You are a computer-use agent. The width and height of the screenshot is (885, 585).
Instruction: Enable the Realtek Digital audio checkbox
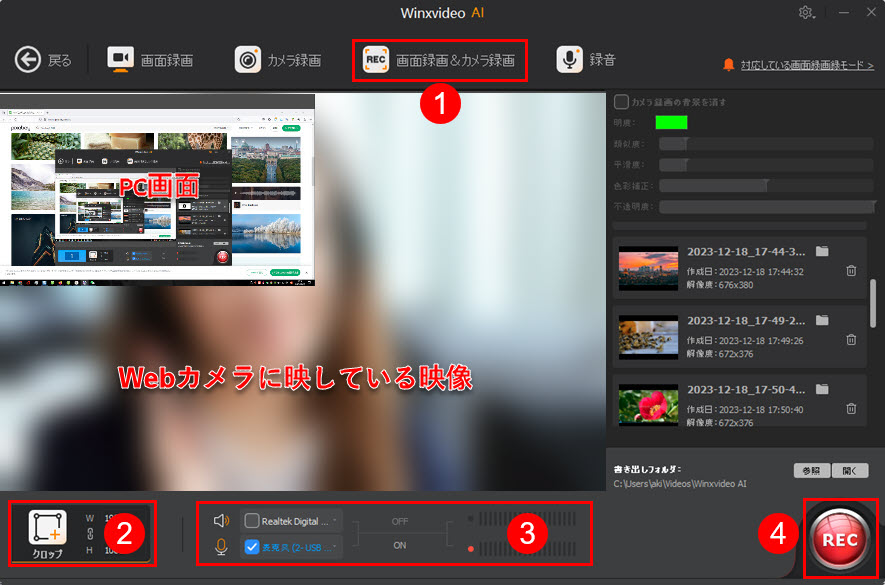(x=252, y=521)
